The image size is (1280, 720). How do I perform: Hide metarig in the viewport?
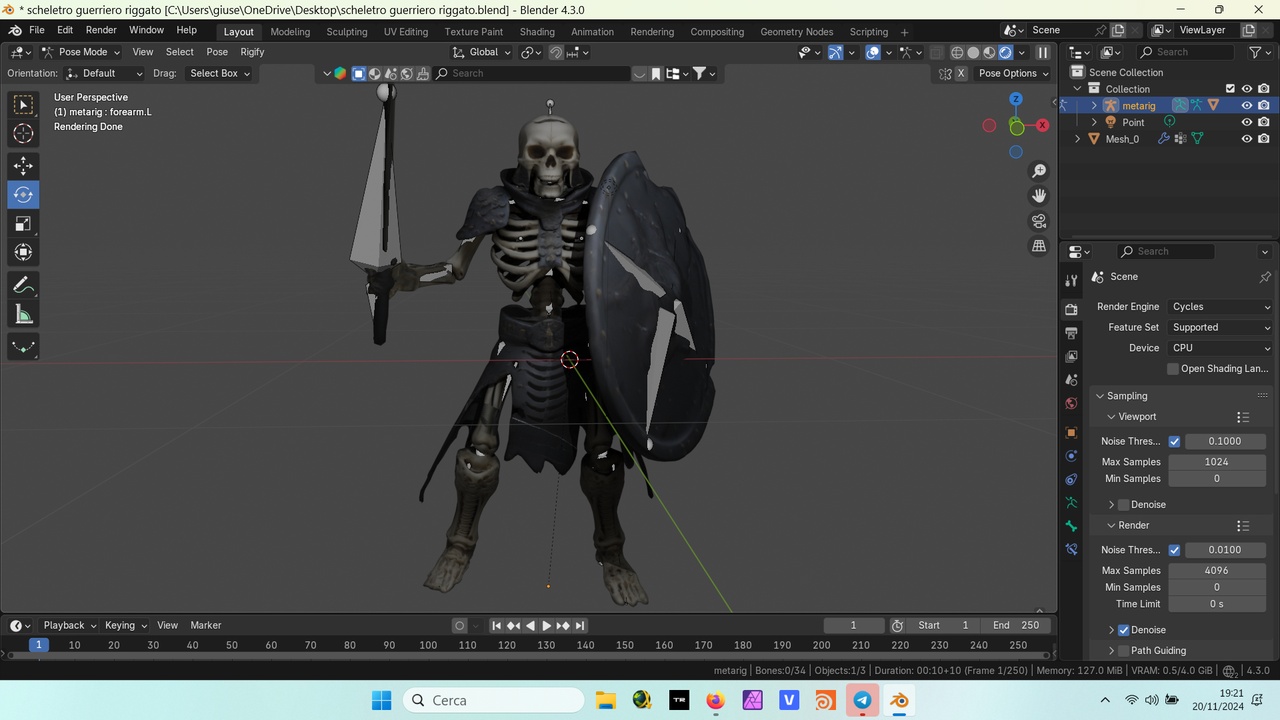click(1247, 106)
